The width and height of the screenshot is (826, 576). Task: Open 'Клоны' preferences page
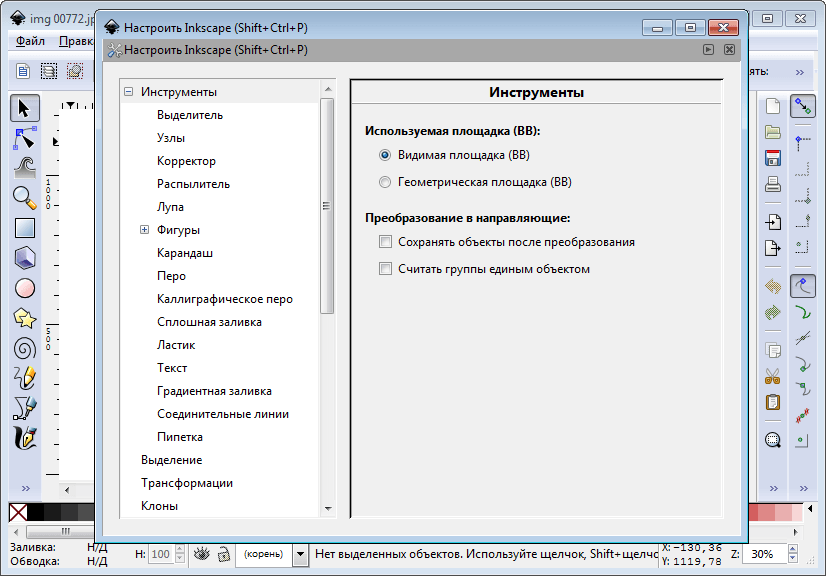[x=160, y=506]
